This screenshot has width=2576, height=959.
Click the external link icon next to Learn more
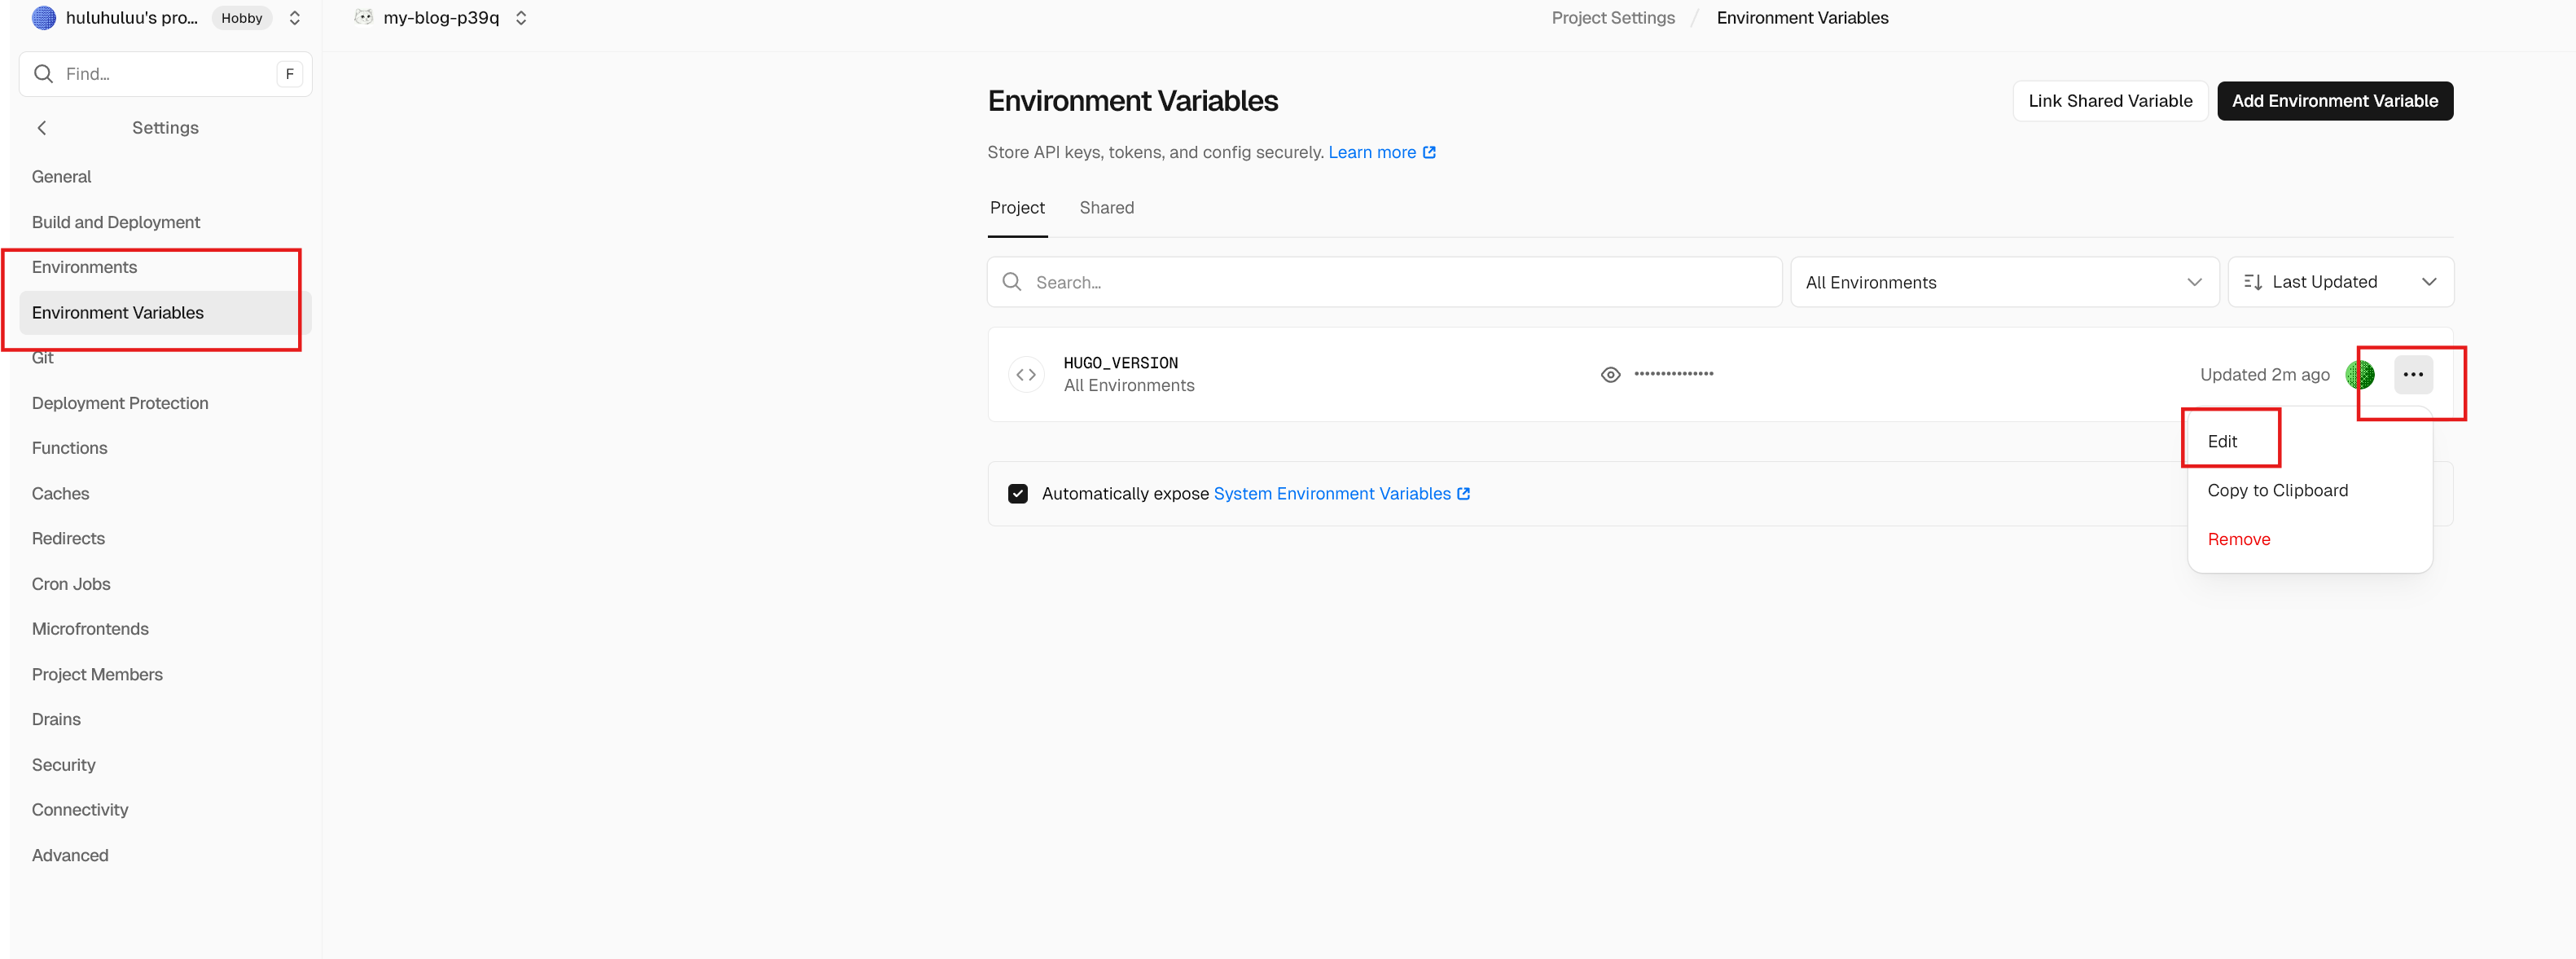click(1429, 153)
